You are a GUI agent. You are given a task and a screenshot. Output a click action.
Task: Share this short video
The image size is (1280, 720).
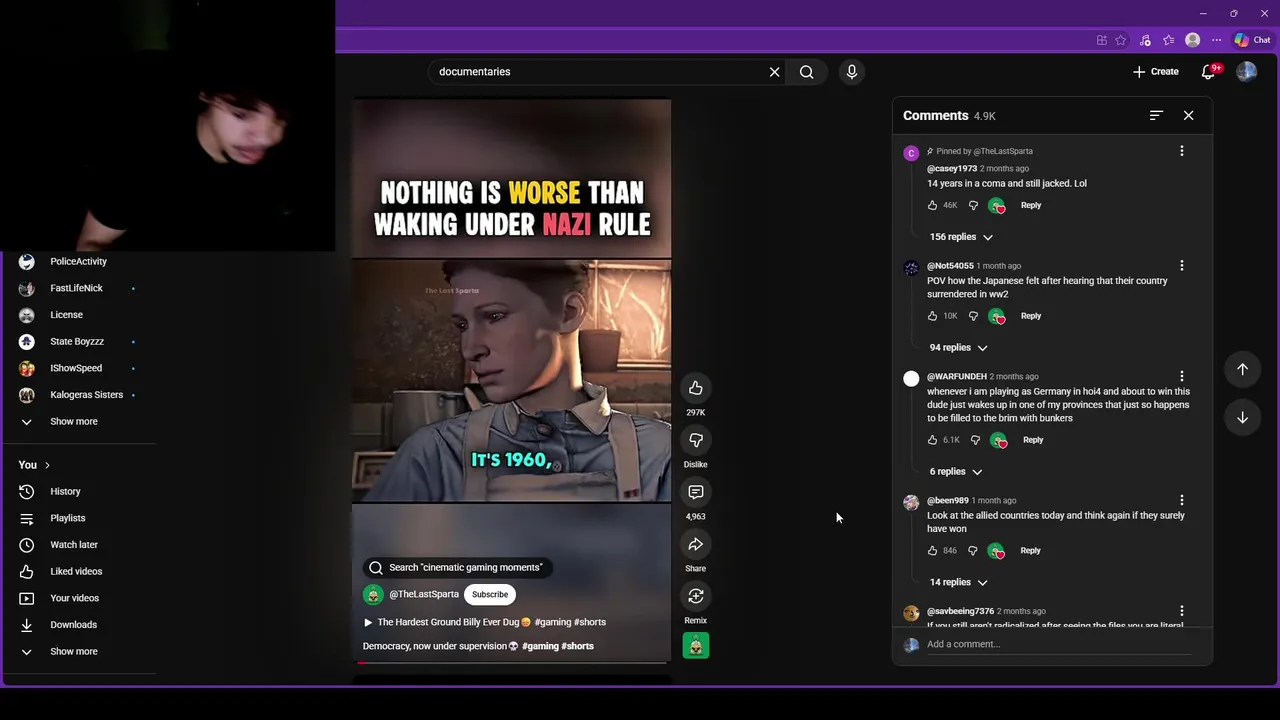696,544
